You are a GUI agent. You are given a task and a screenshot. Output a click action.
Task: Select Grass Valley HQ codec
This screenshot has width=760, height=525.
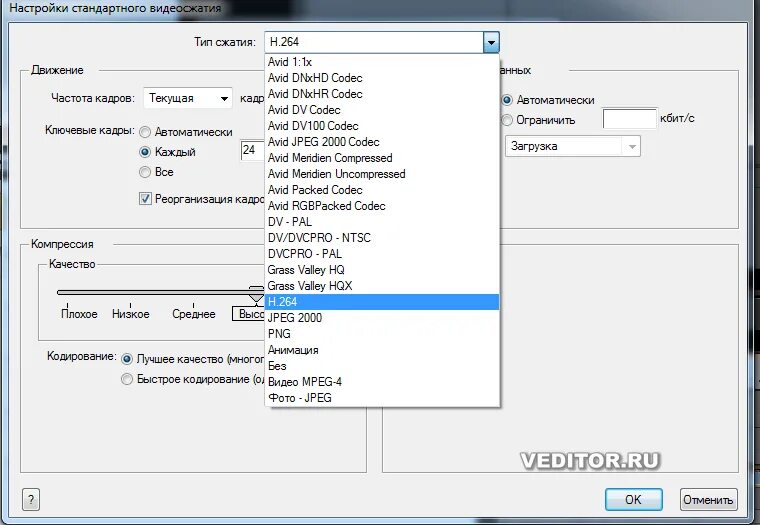[x=382, y=270]
